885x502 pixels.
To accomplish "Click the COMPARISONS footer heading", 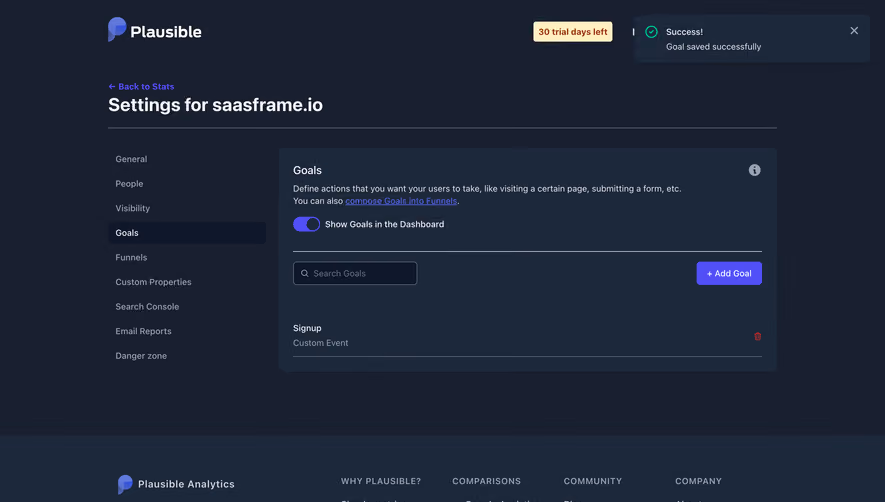I will [x=487, y=481].
